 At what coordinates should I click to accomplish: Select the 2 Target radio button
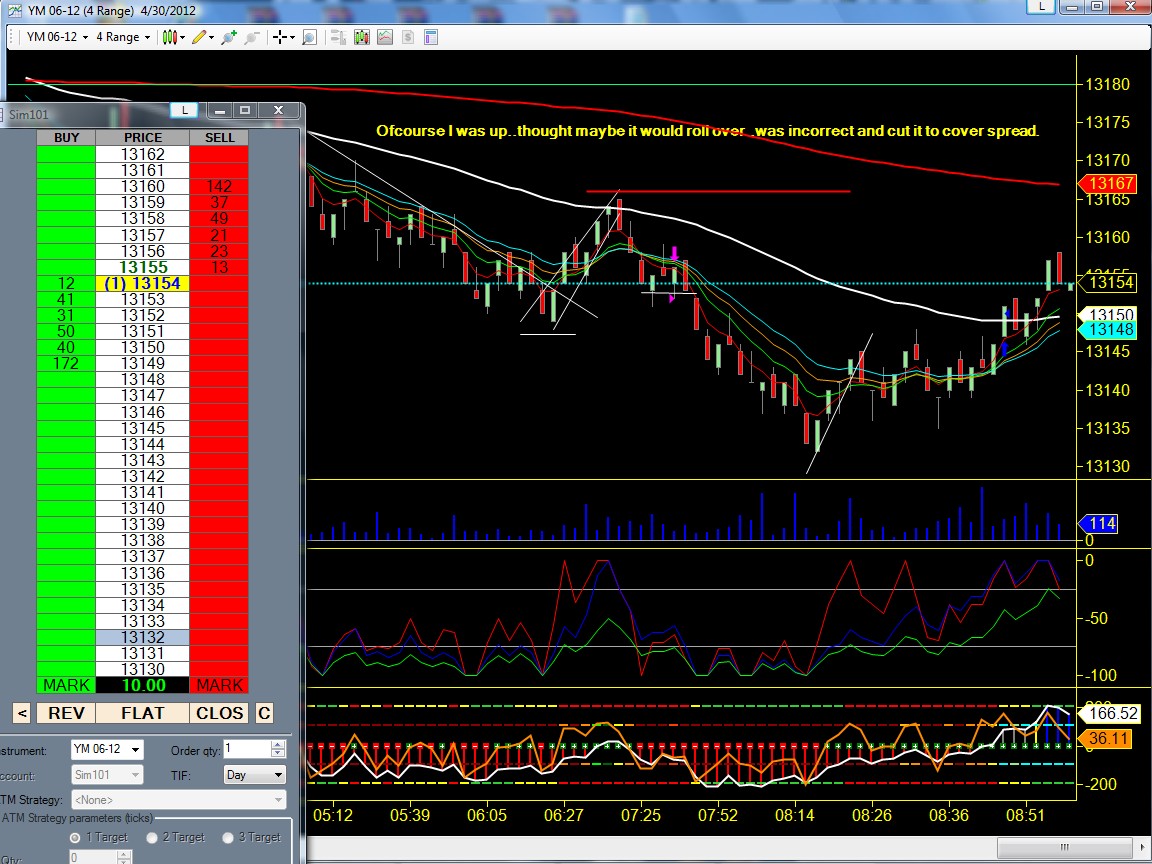point(152,838)
